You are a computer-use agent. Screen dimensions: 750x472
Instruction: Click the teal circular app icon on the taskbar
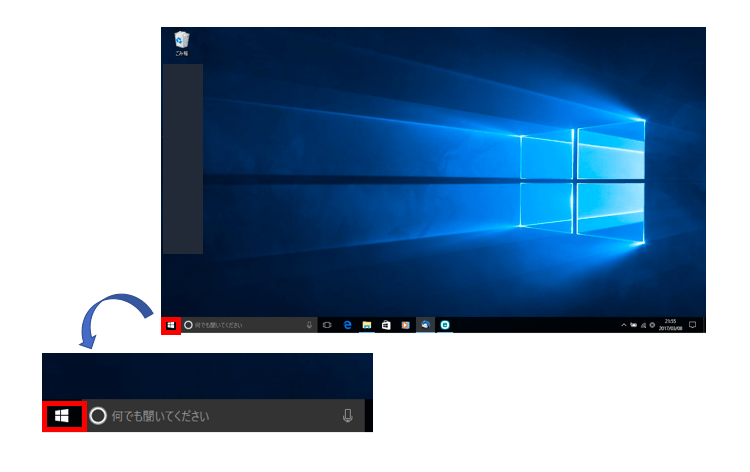click(x=445, y=325)
